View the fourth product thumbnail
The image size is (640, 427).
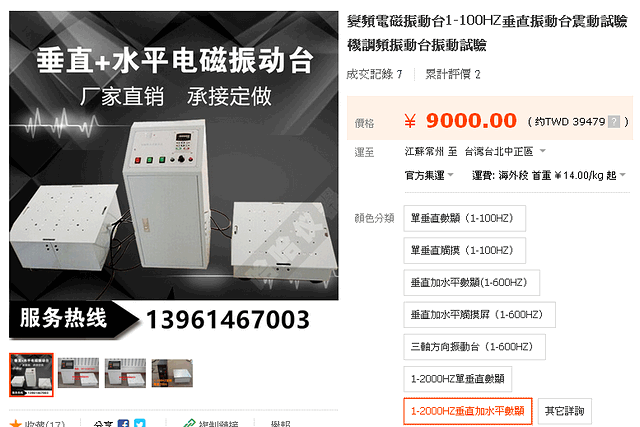click(172, 373)
